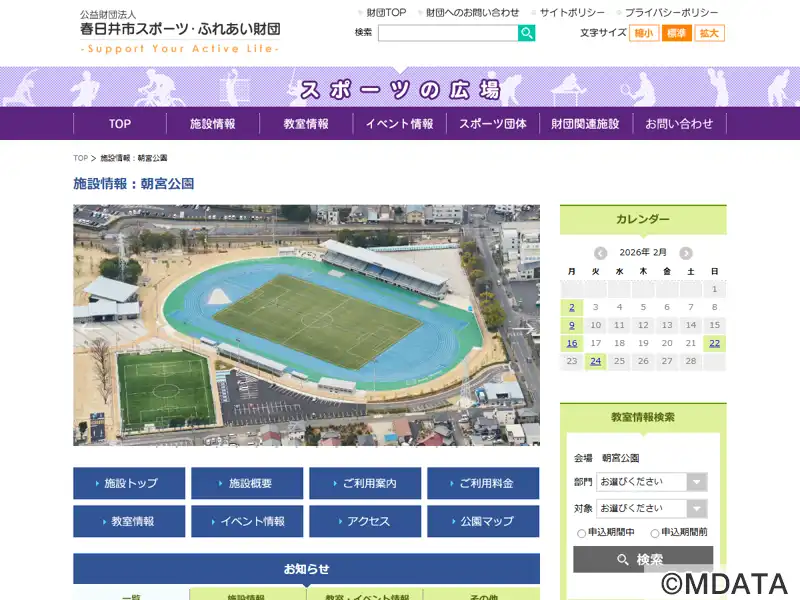
Task: Open the 部門 dropdown list
Action: 652,482
